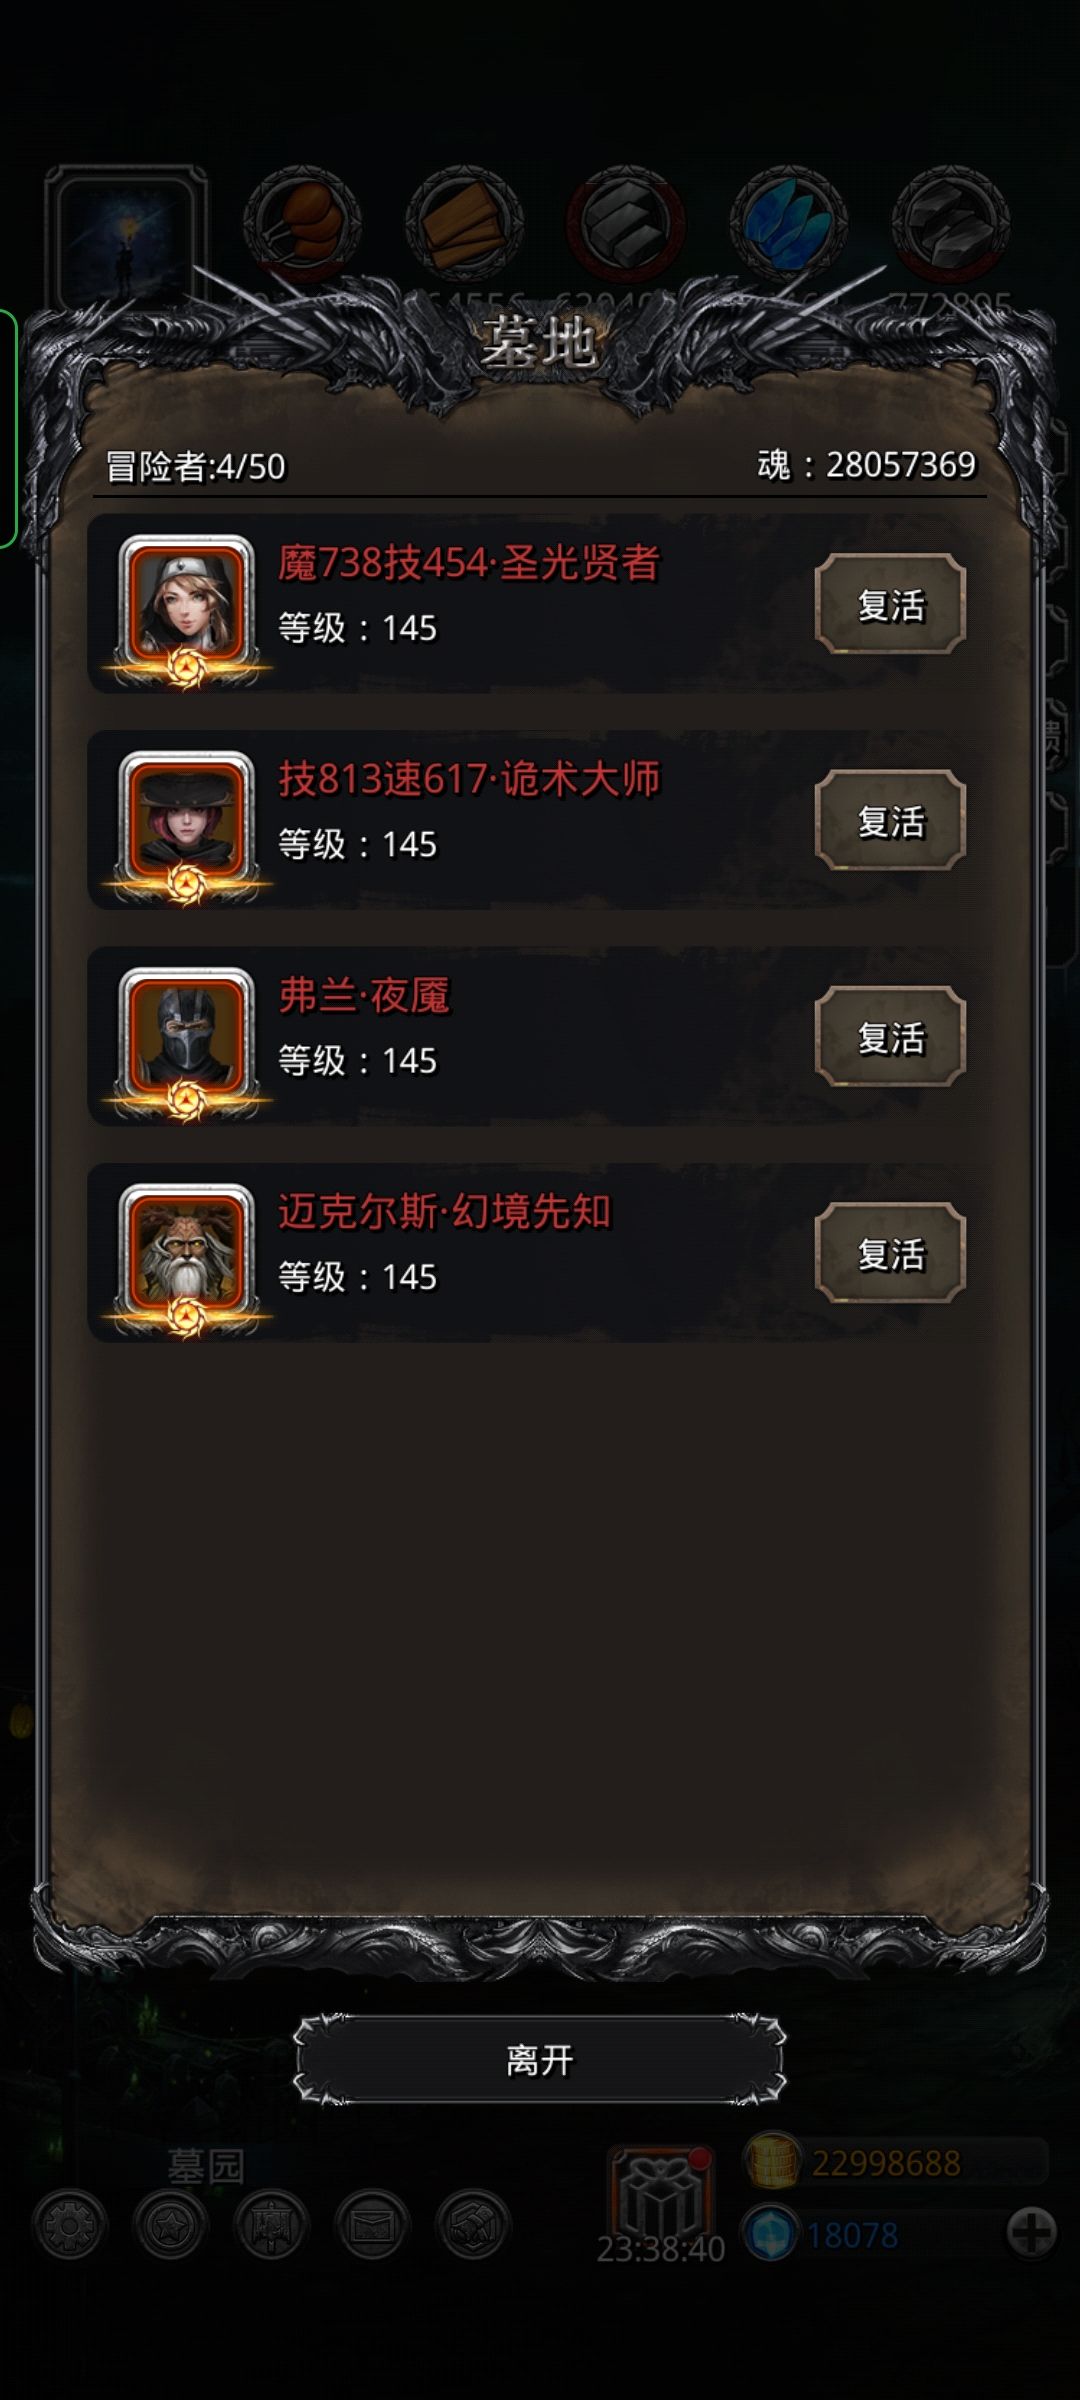Tap the gold coins stack icon
The image size is (1080, 2400).
click(771, 2161)
